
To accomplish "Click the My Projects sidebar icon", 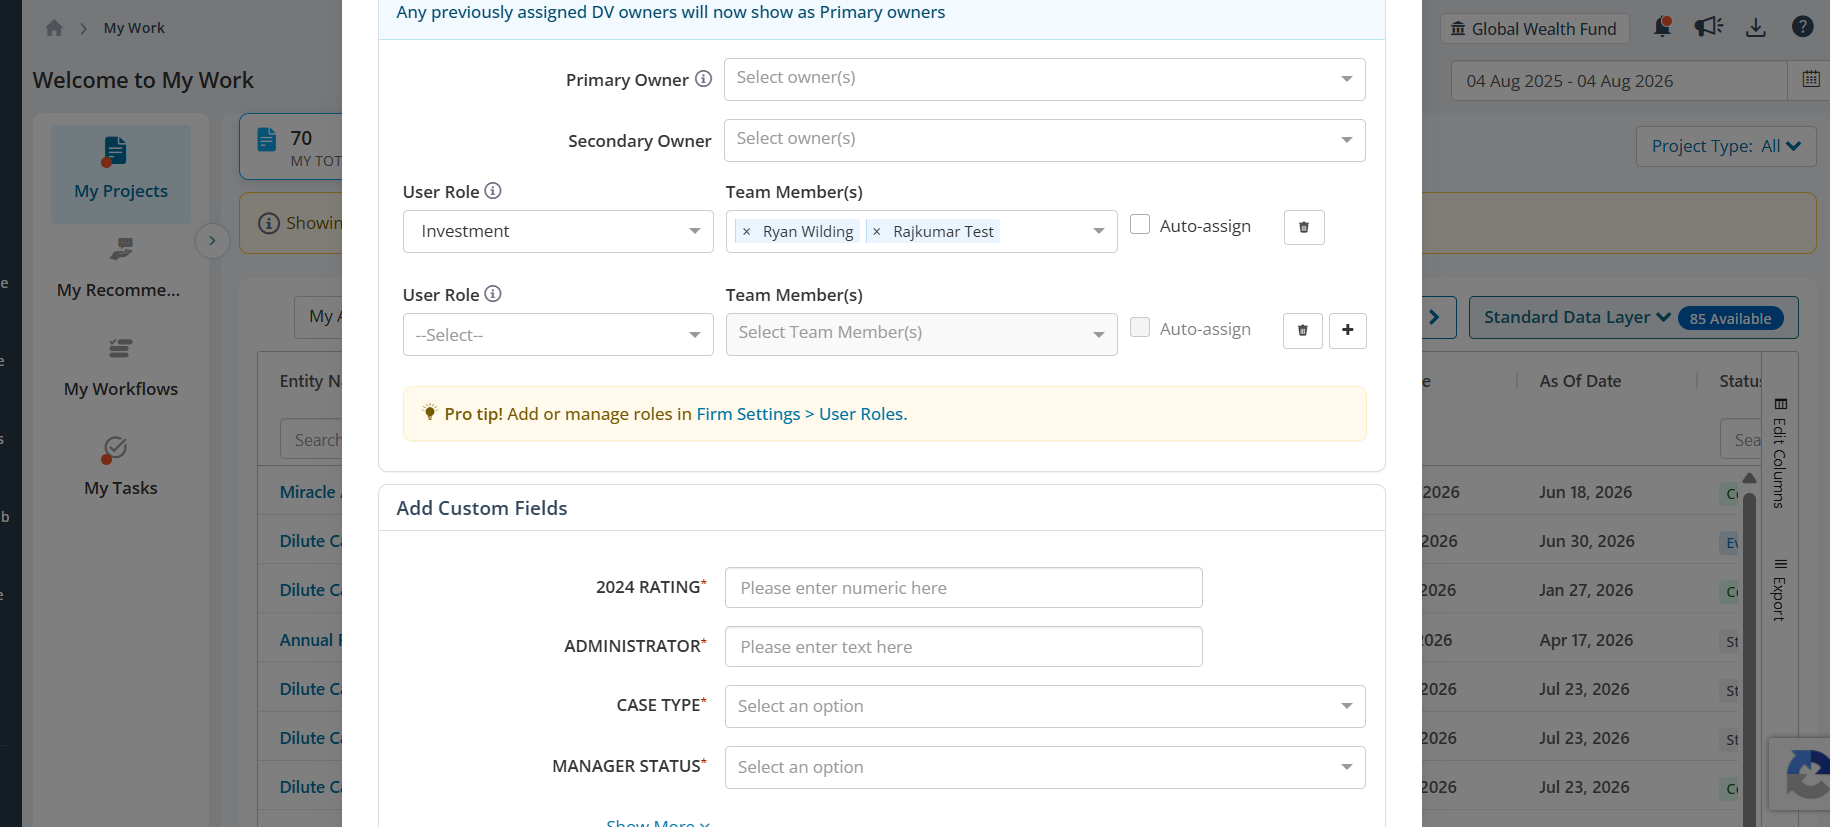I will tap(115, 152).
